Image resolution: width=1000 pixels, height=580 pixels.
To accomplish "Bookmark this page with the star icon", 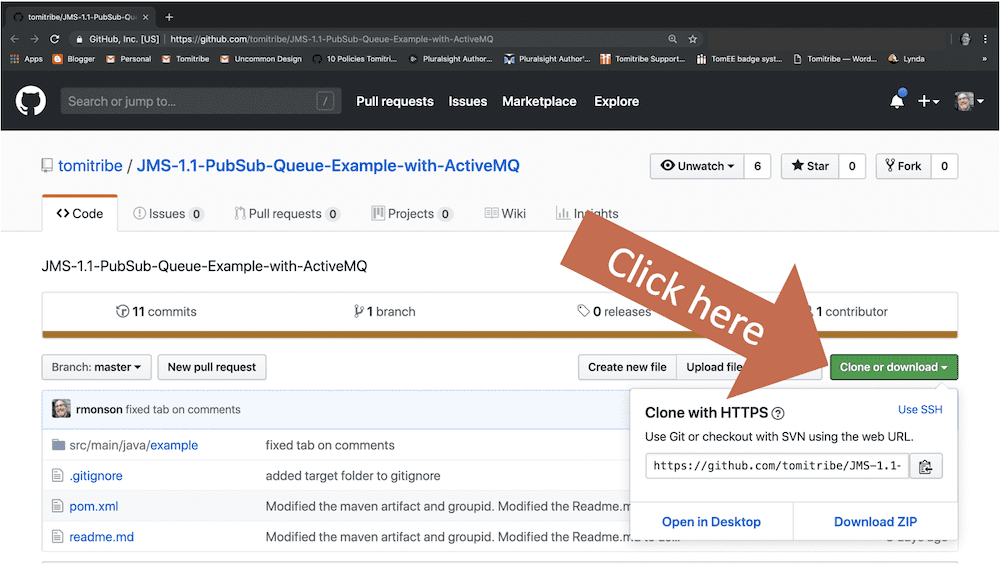I will (x=693, y=39).
